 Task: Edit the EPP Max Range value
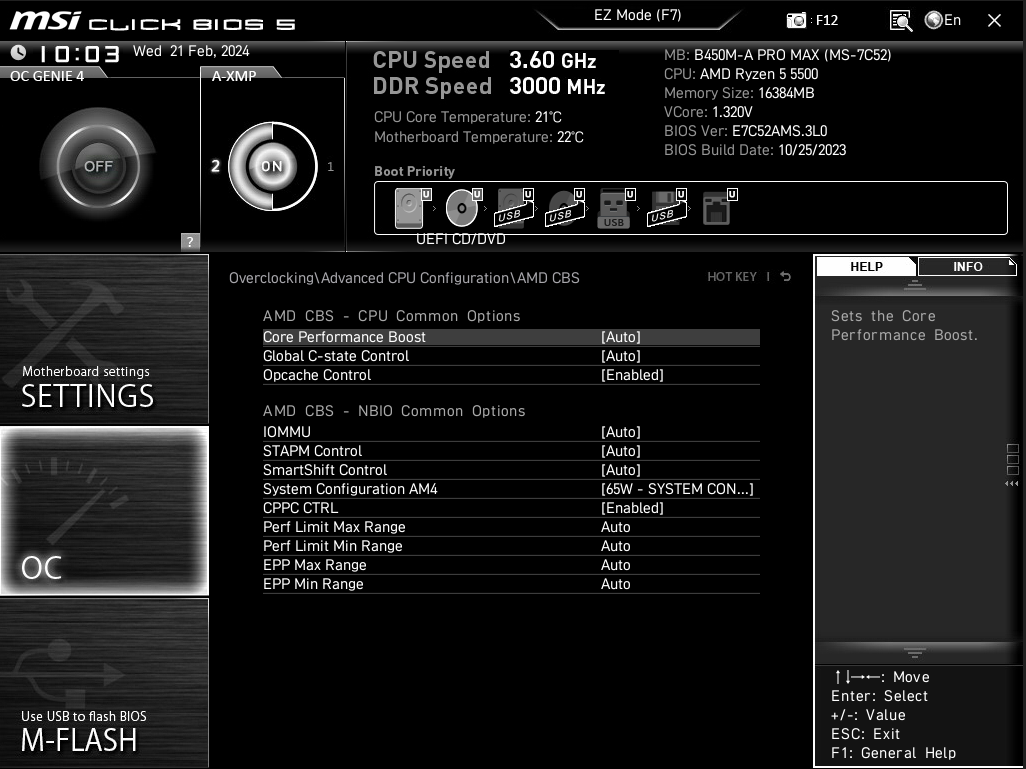click(616, 565)
